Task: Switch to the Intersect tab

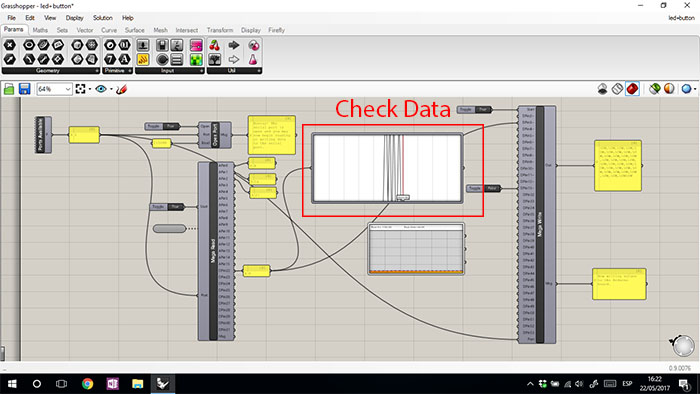Action: pos(187,30)
